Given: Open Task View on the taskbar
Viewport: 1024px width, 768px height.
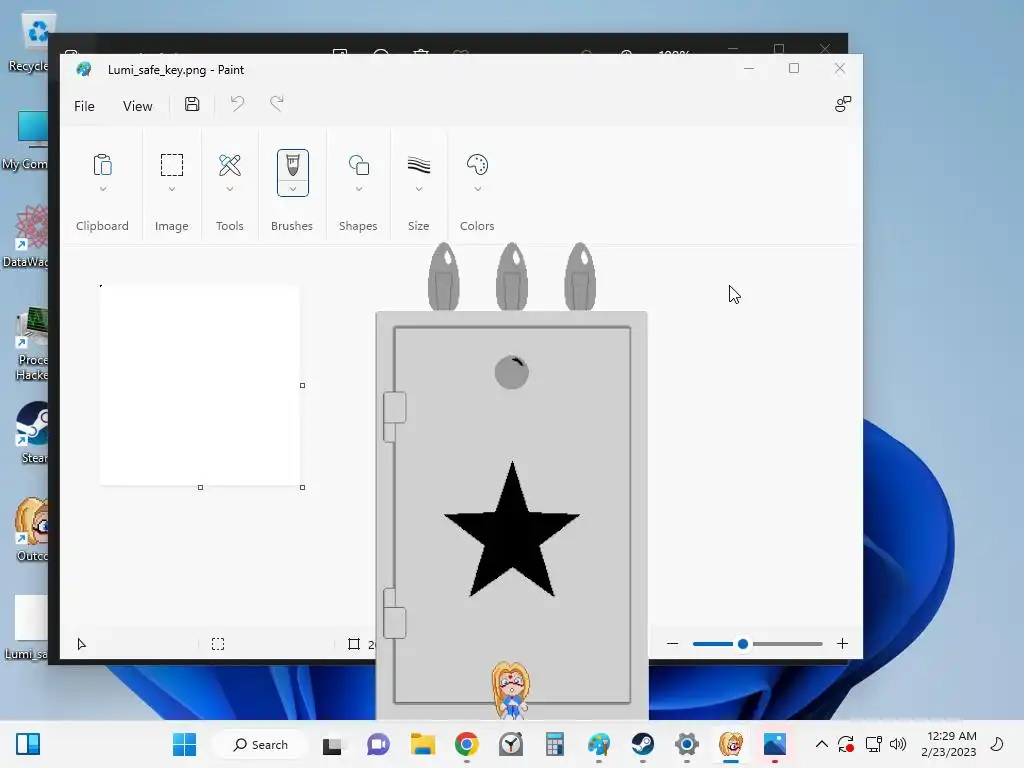Looking at the screenshot, I should pyautogui.click(x=332, y=745).
